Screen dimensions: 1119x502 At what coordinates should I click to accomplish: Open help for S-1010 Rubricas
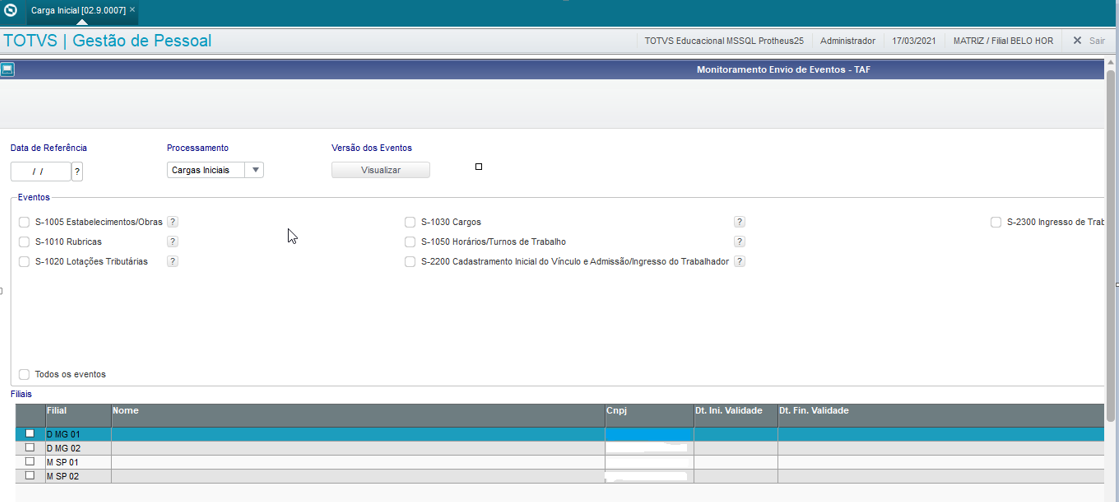point(173,241)
